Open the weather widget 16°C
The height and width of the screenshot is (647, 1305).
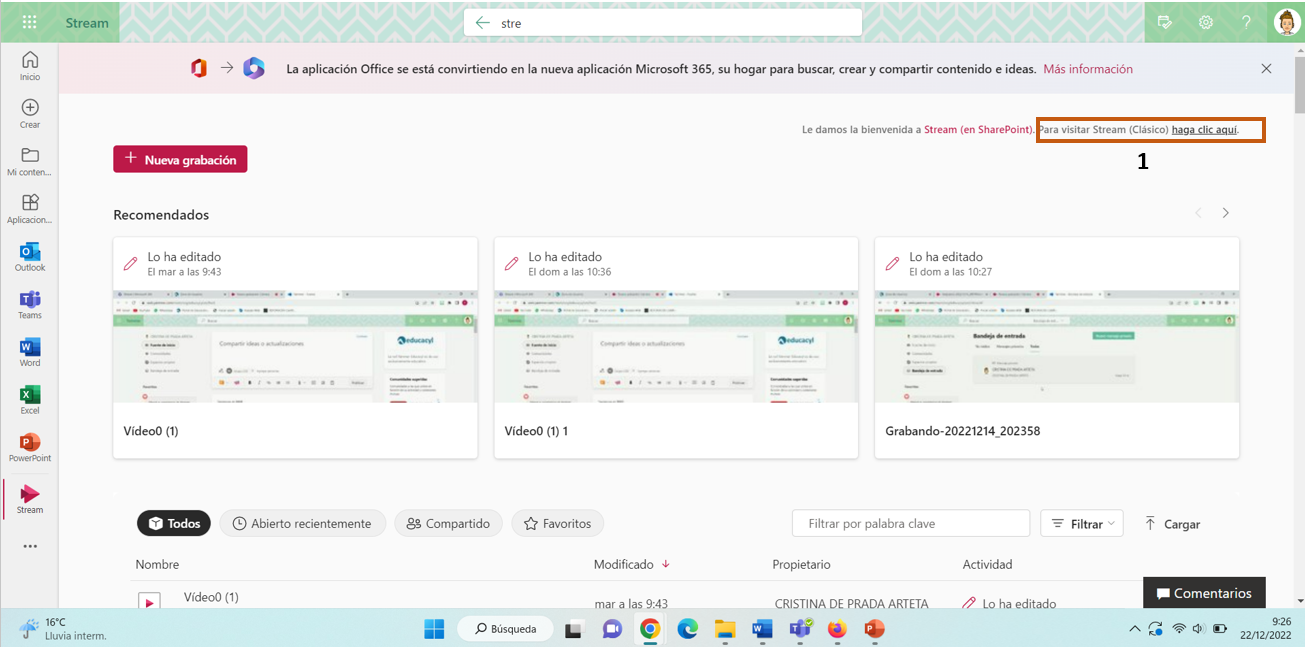point(62,629)
